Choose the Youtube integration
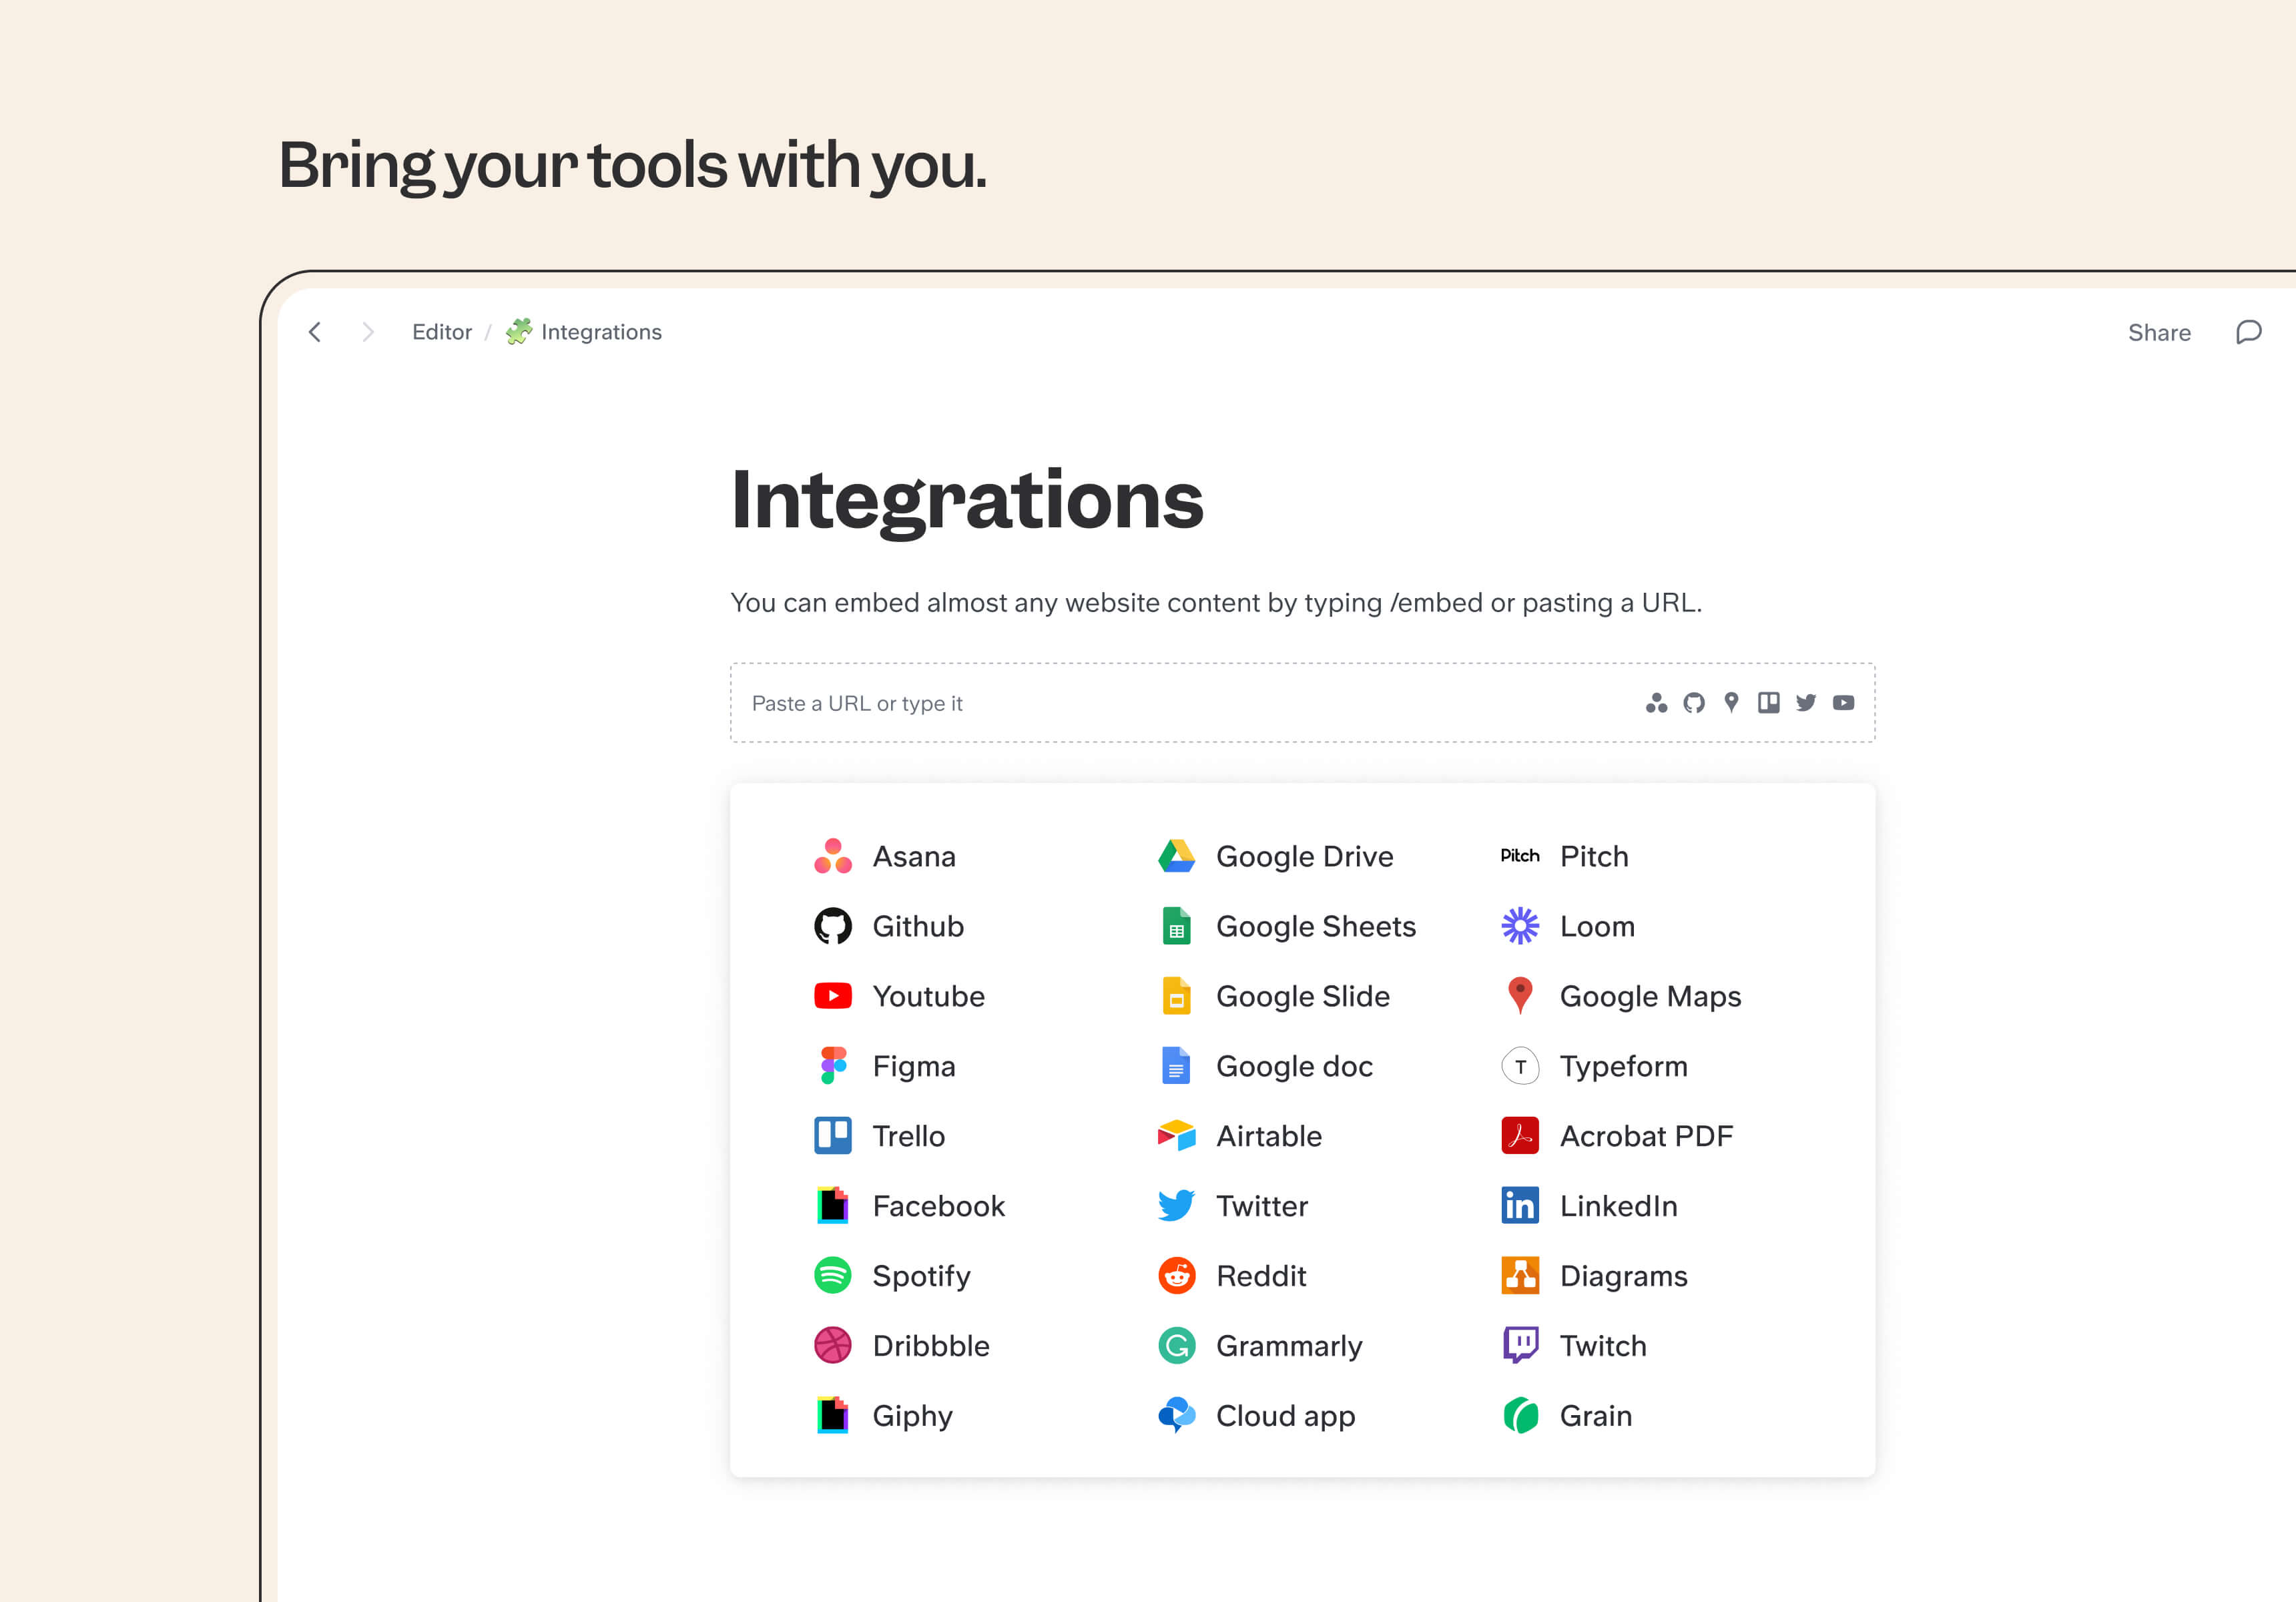This screenshot has width=2296, height=1602. (x=928, y=996)
